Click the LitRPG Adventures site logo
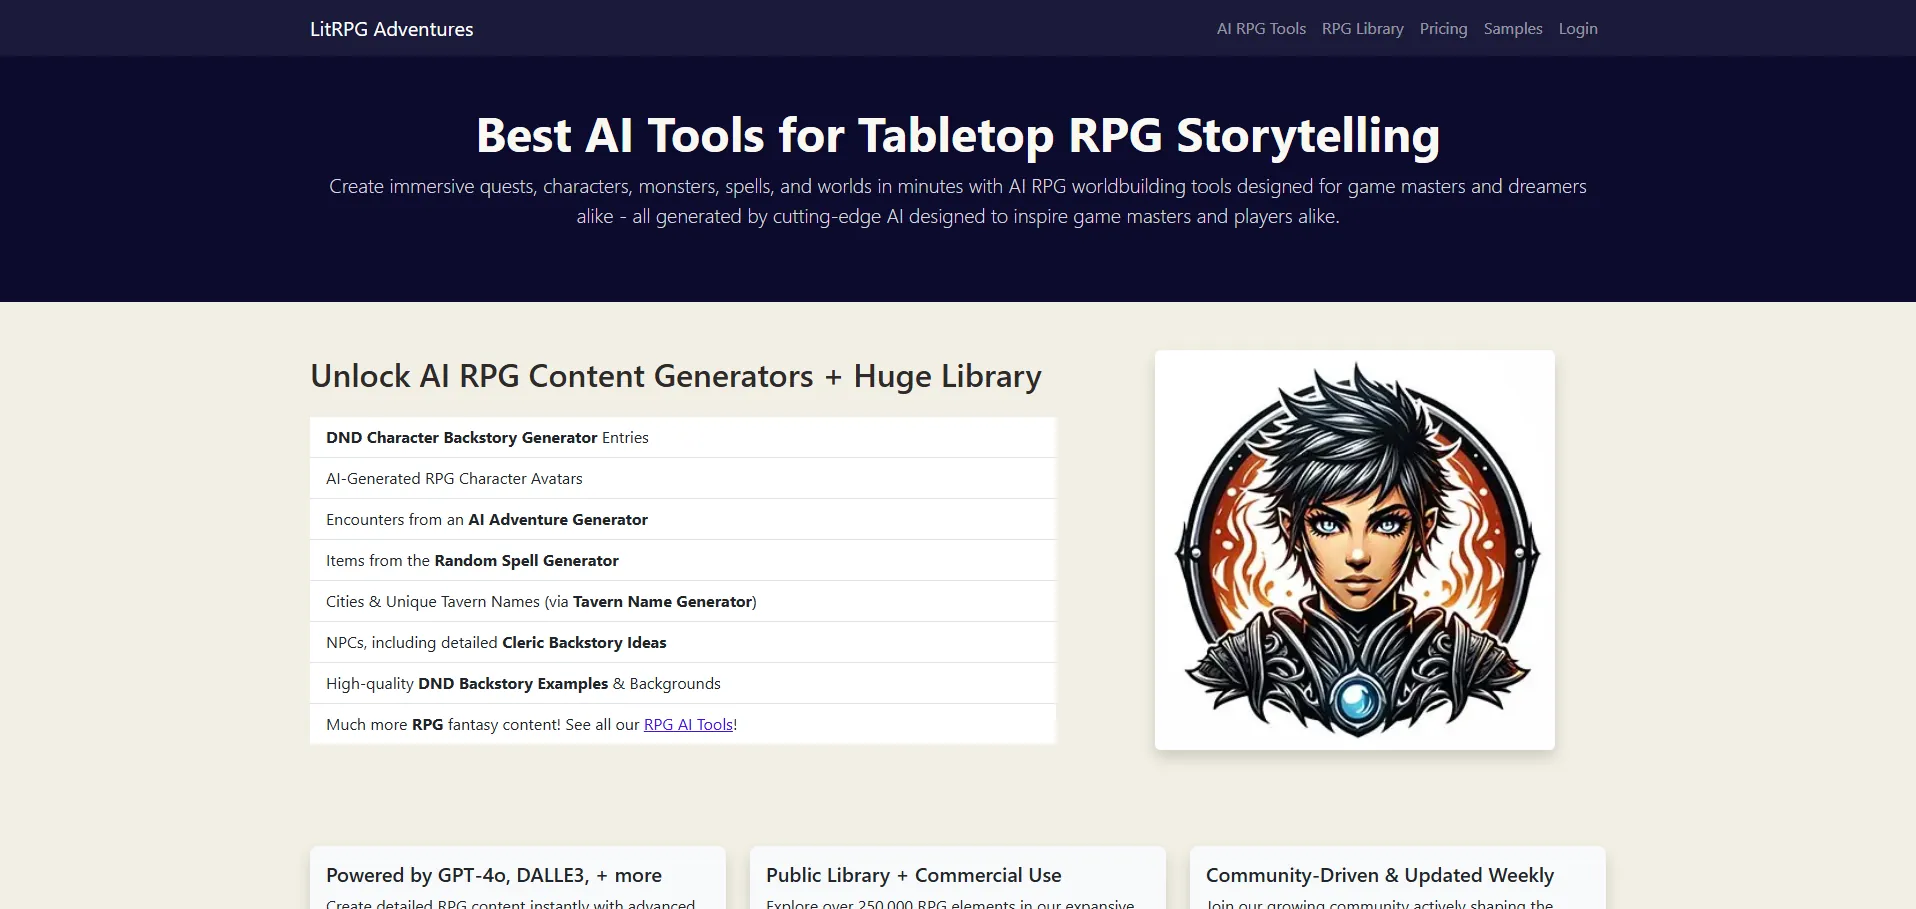This screenshot has width=1916, height=909. pos(391,29)
